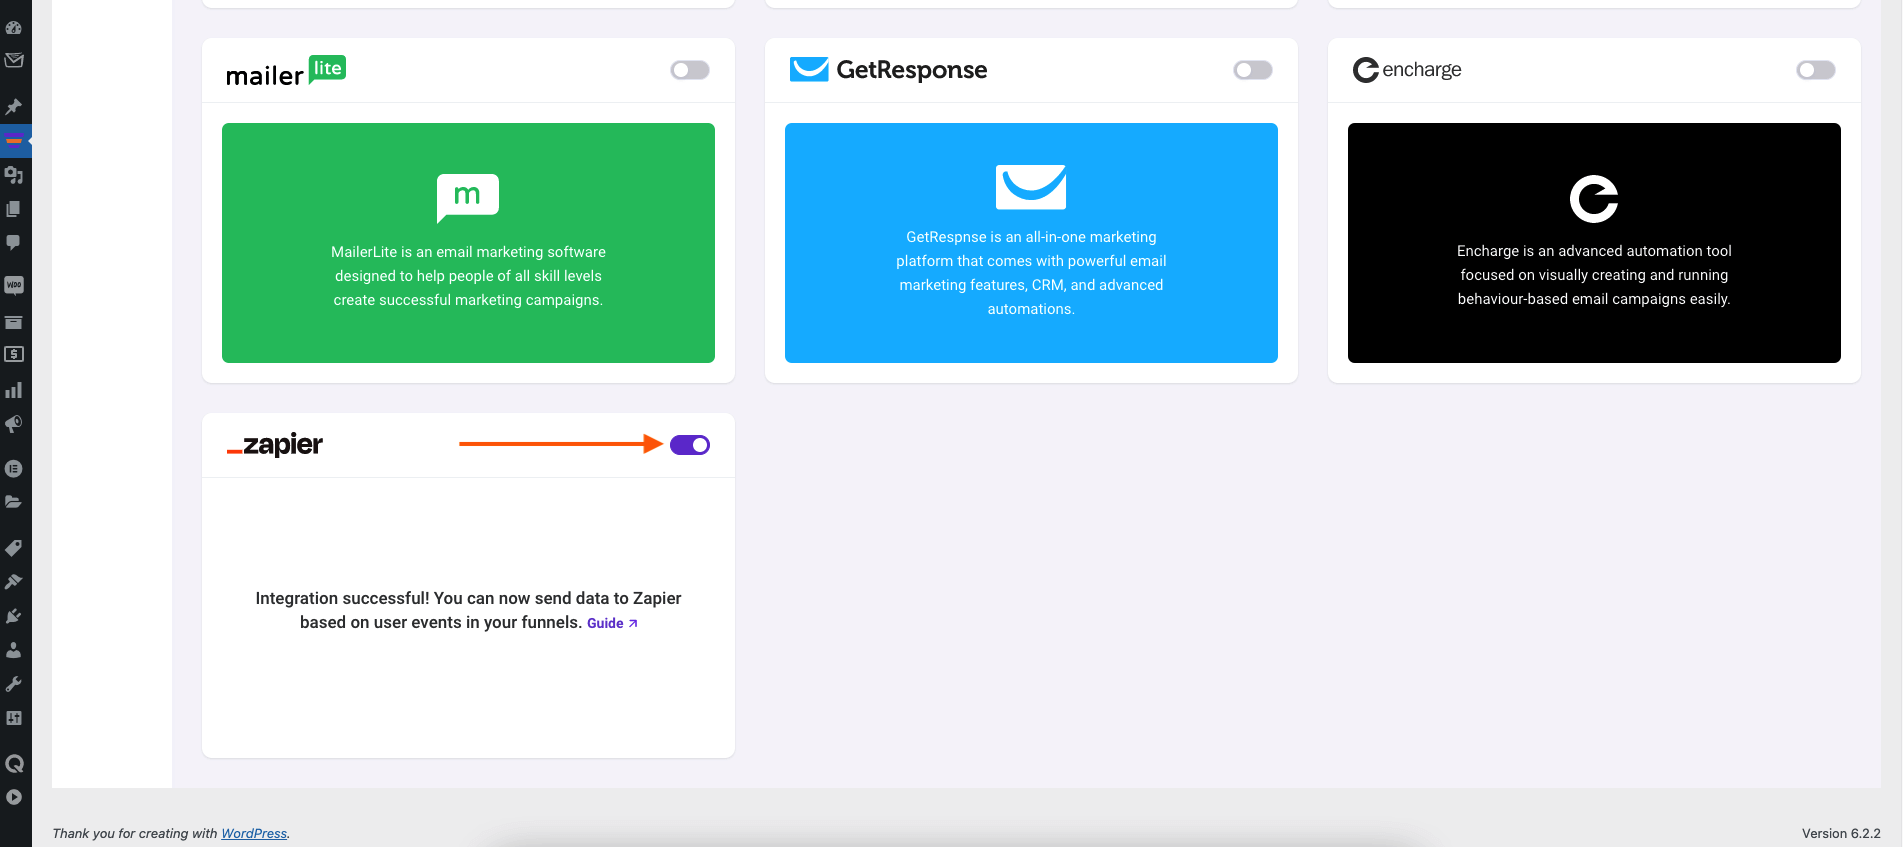Click the mailer lite logo
Image resolution: width=1903 pixels, height=847 pixels.
click(x=286, y=71)
